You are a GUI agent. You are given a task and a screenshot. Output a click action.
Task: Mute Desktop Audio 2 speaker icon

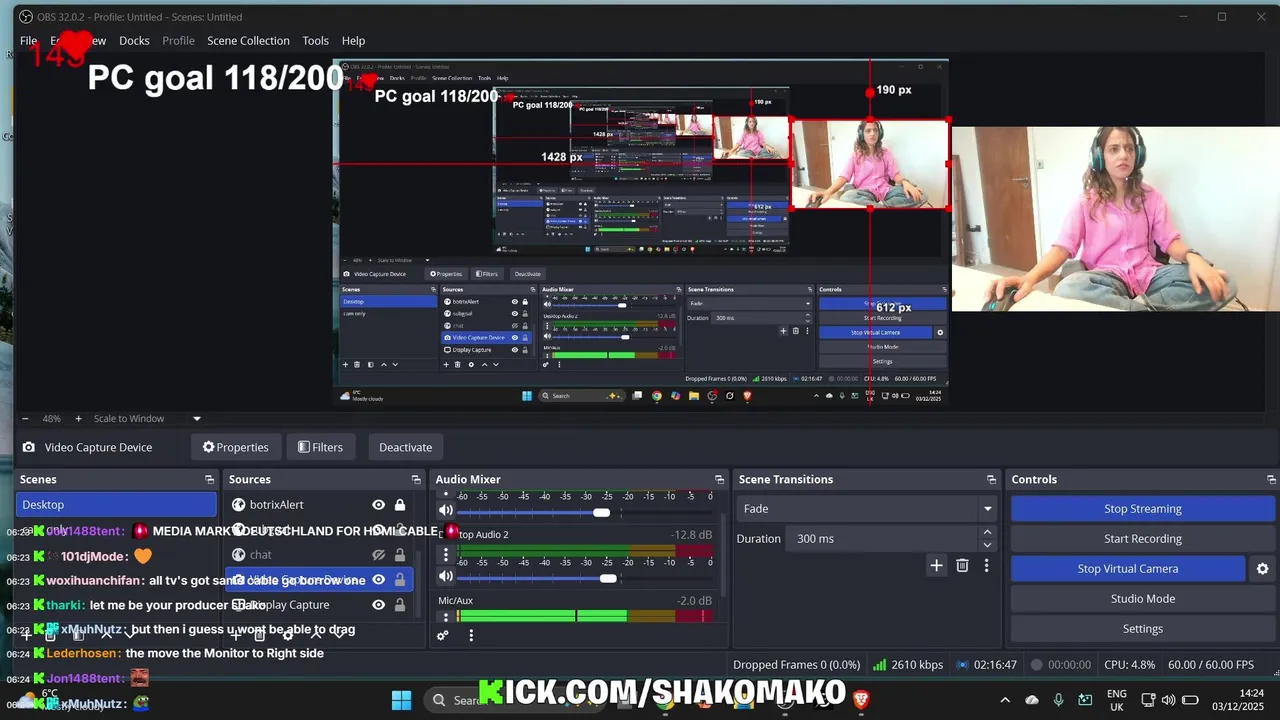446,576
